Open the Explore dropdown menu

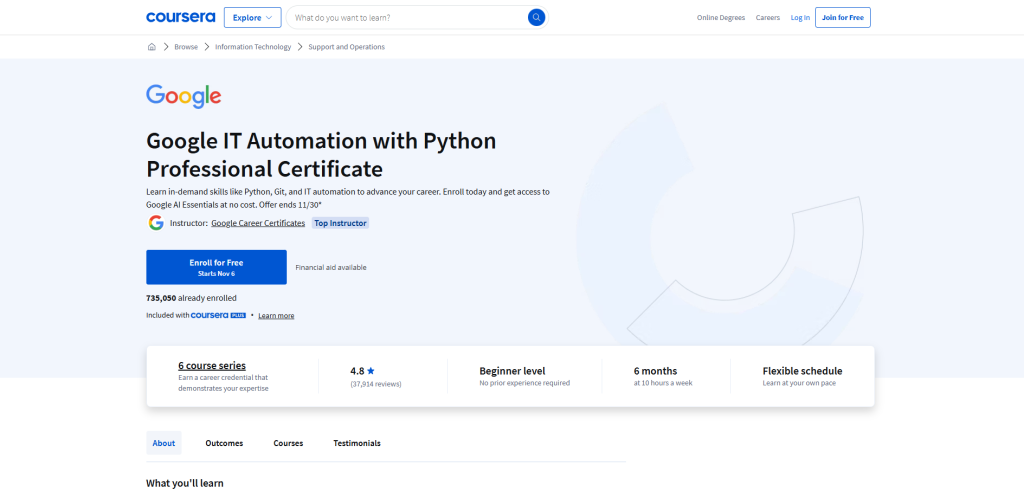[x=252, y=18]
